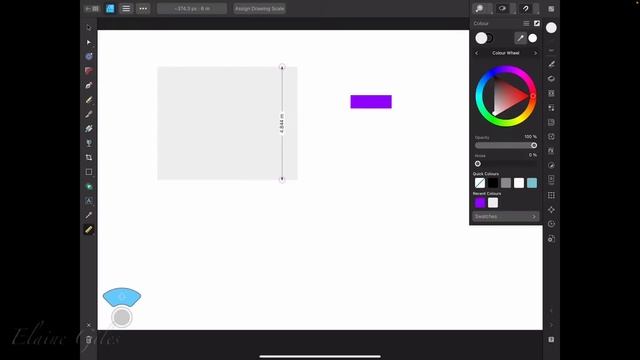The image size is (640, 360).
Task: Open the History clock icon
Action: tap(551, 224)
